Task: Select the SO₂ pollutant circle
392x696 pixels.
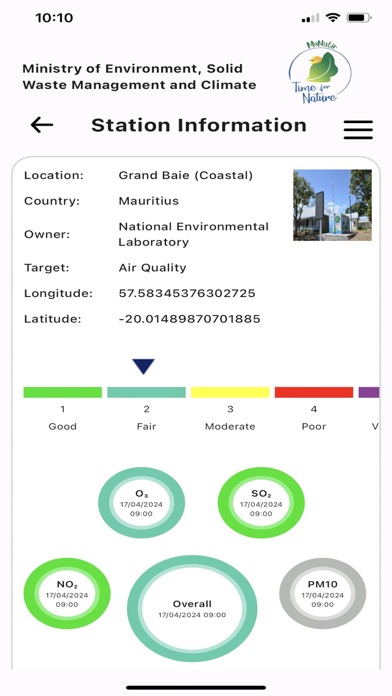Action: 261,502
